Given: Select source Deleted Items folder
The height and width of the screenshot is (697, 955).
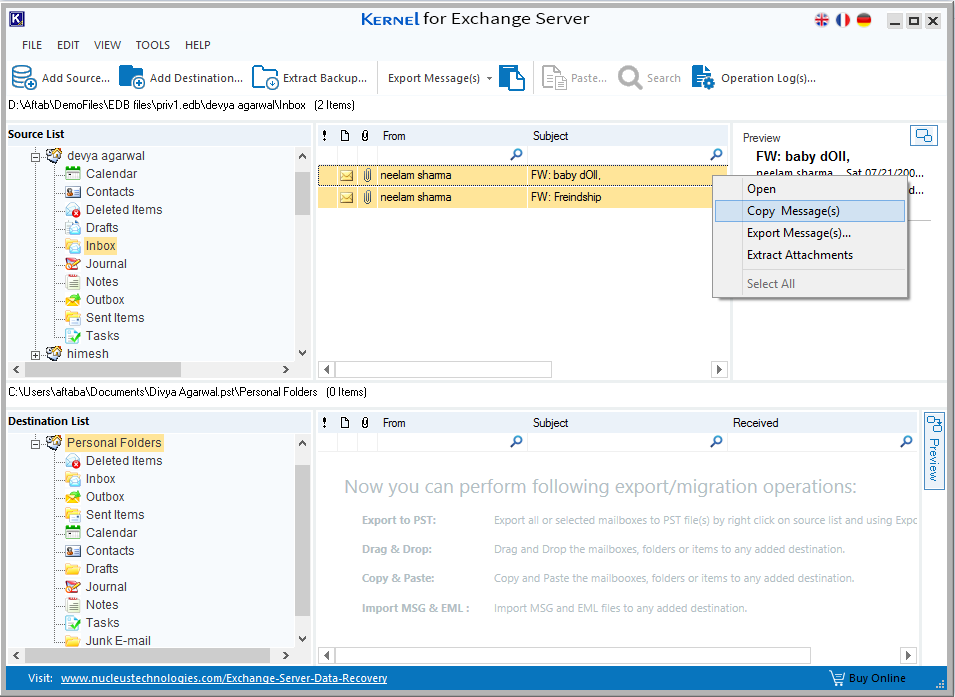Looking at the screenshot, I should [124, 210].
